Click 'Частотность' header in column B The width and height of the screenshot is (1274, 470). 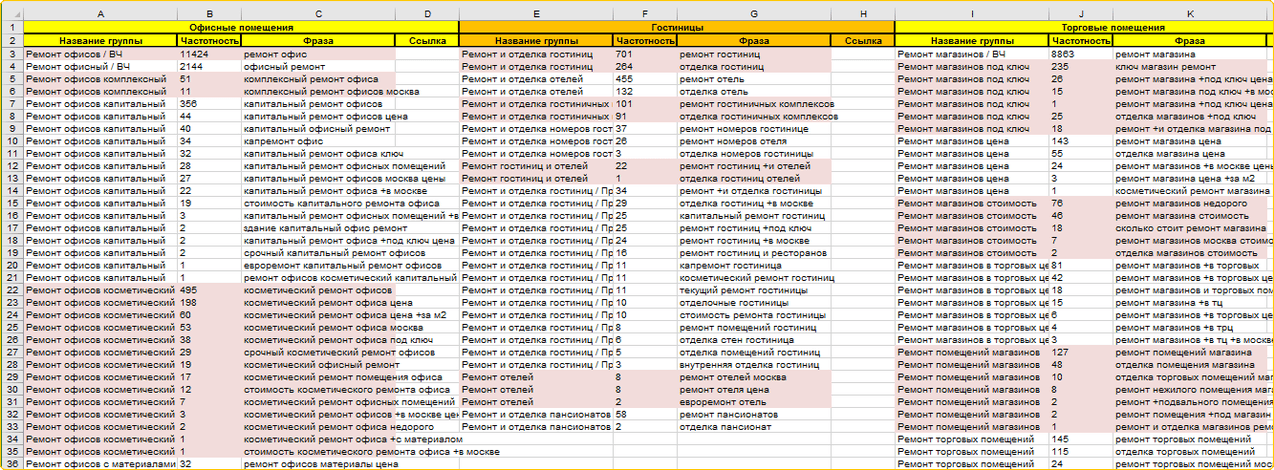pos(209,41)
